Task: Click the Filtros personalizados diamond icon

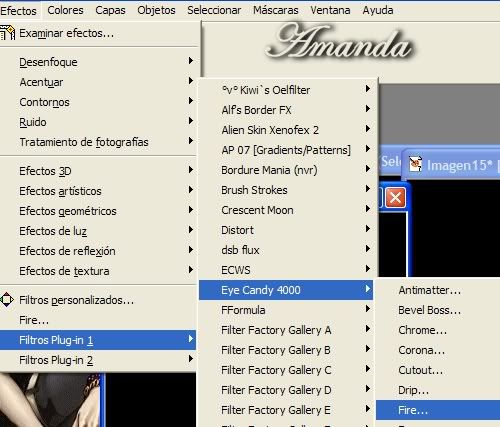Action: [x=7, y=300]
